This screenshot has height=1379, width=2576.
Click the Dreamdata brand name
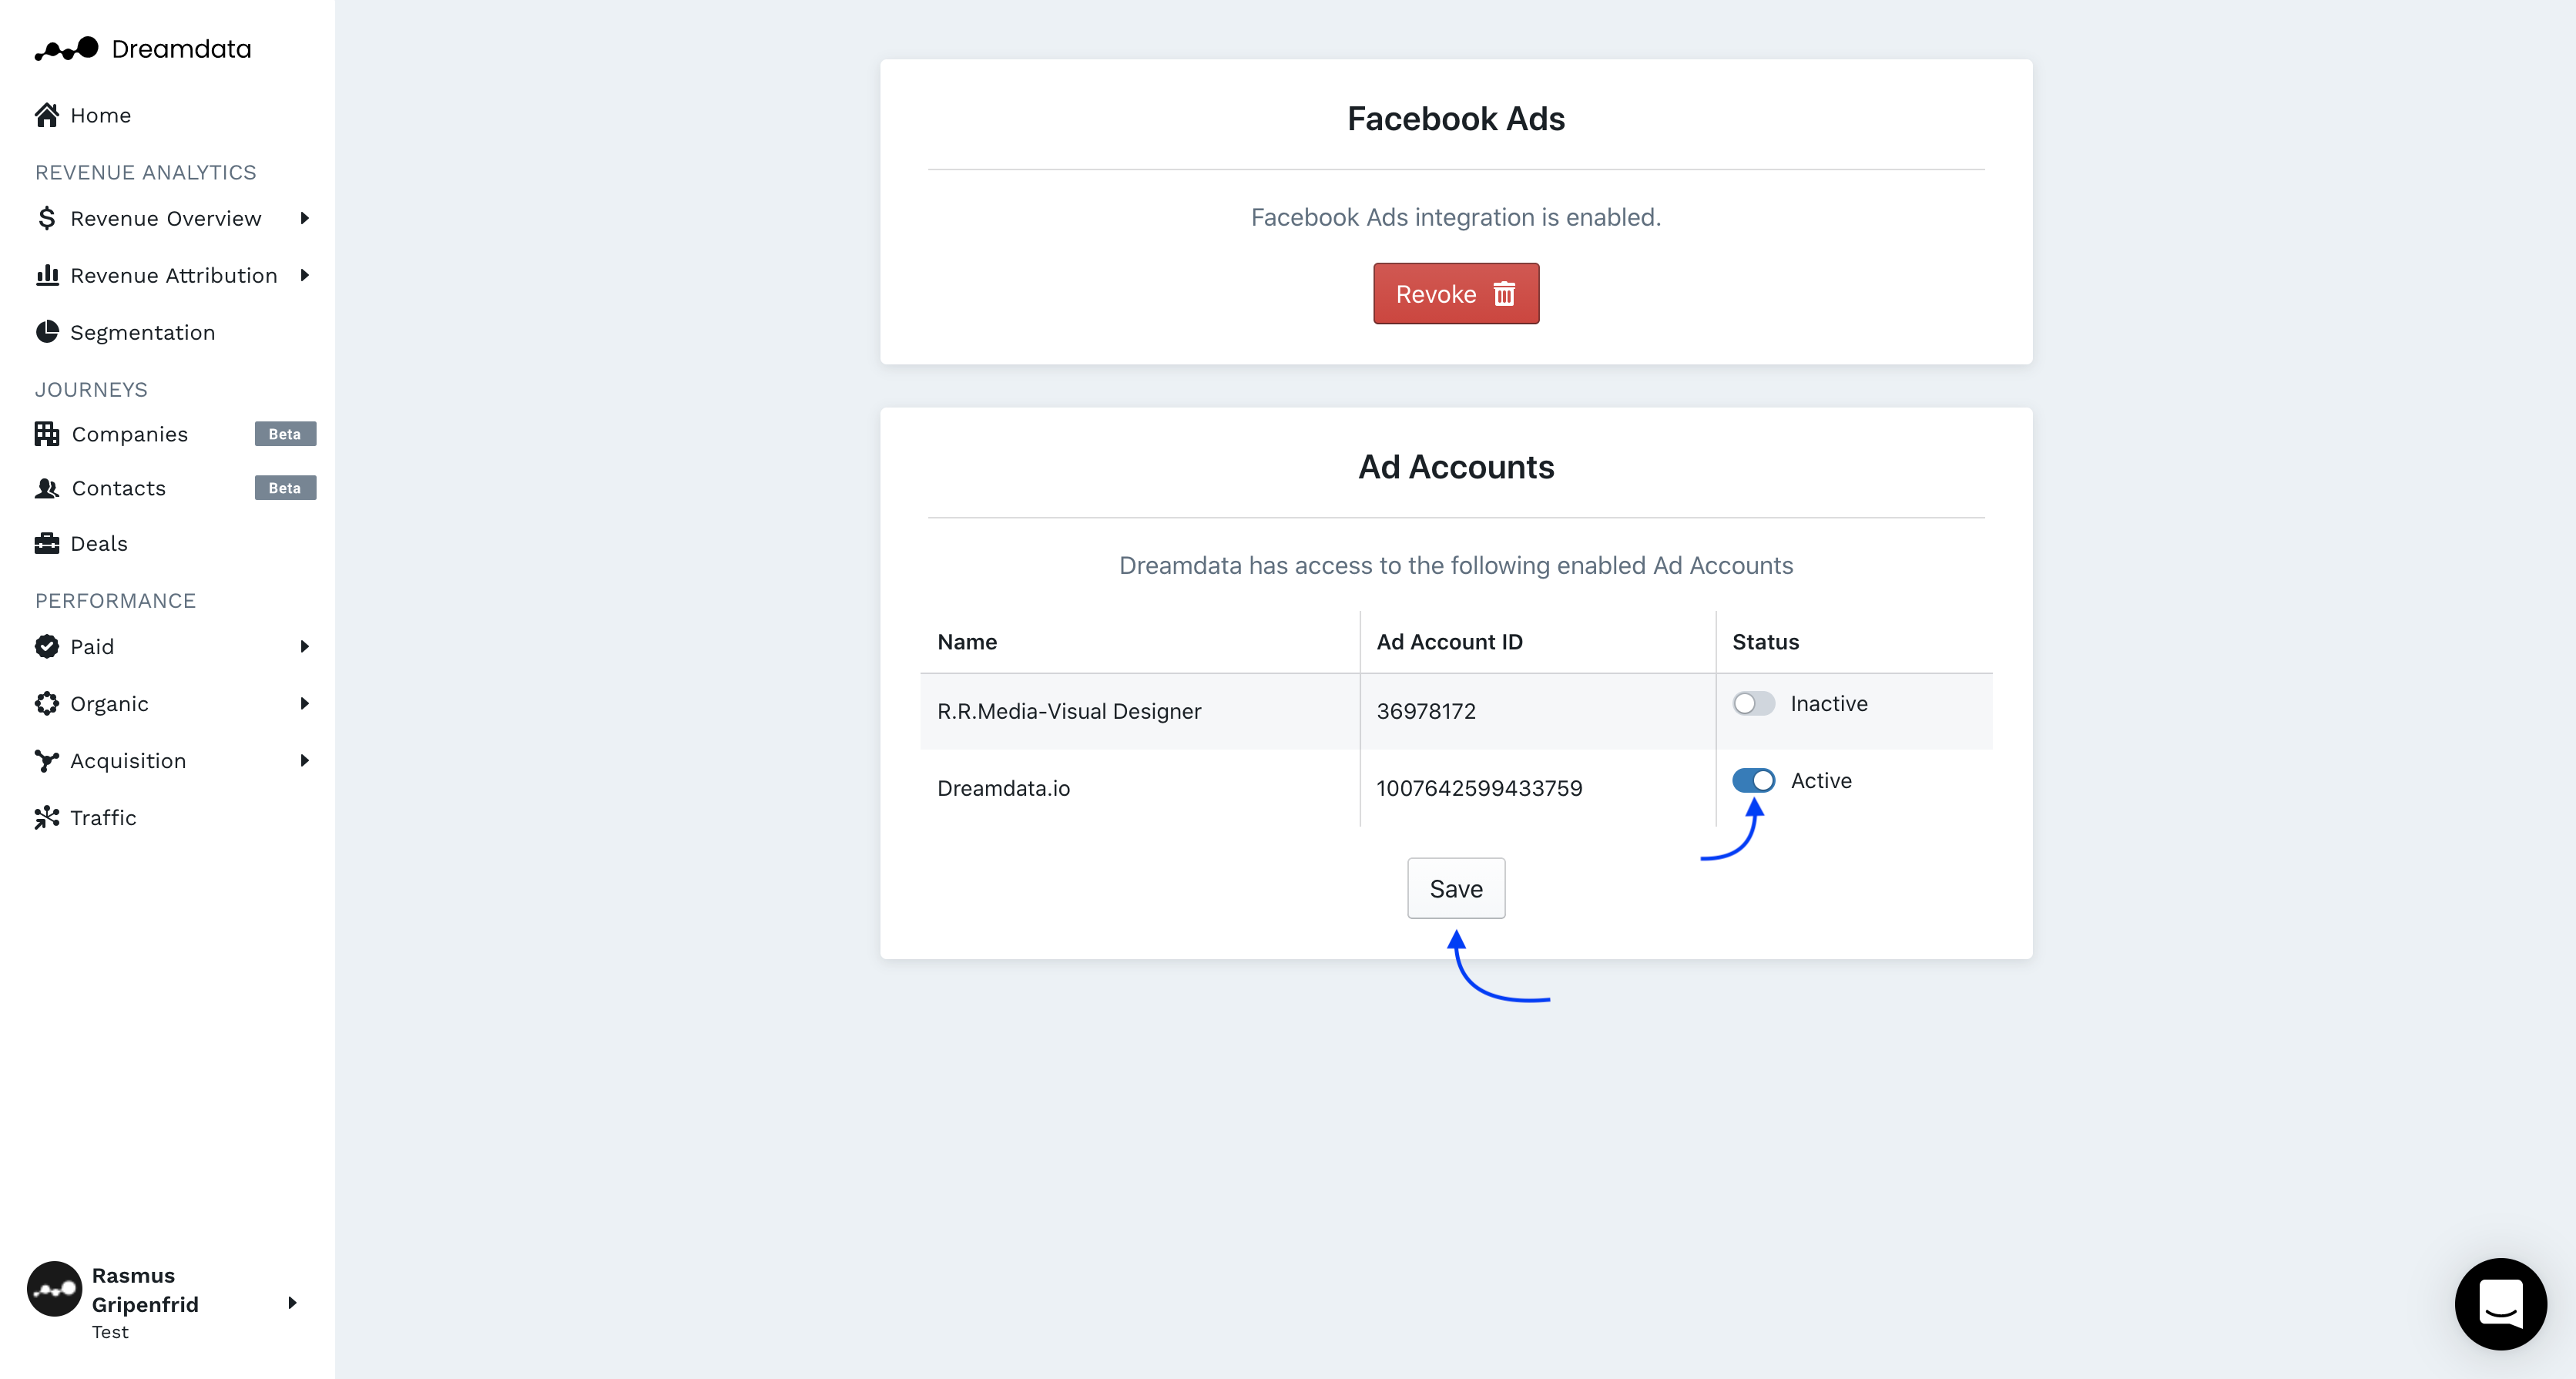pyautogui.click(x=181, y=49)
